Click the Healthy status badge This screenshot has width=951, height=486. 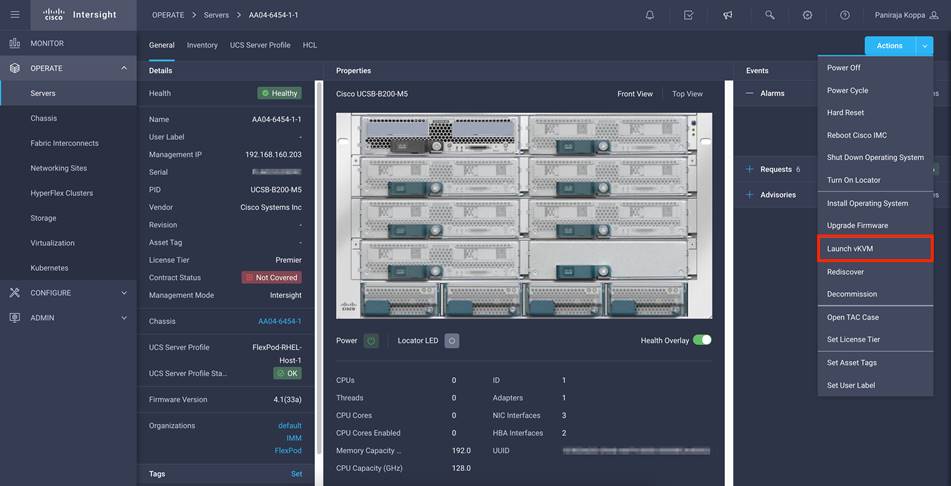click(x=279, y=93)
